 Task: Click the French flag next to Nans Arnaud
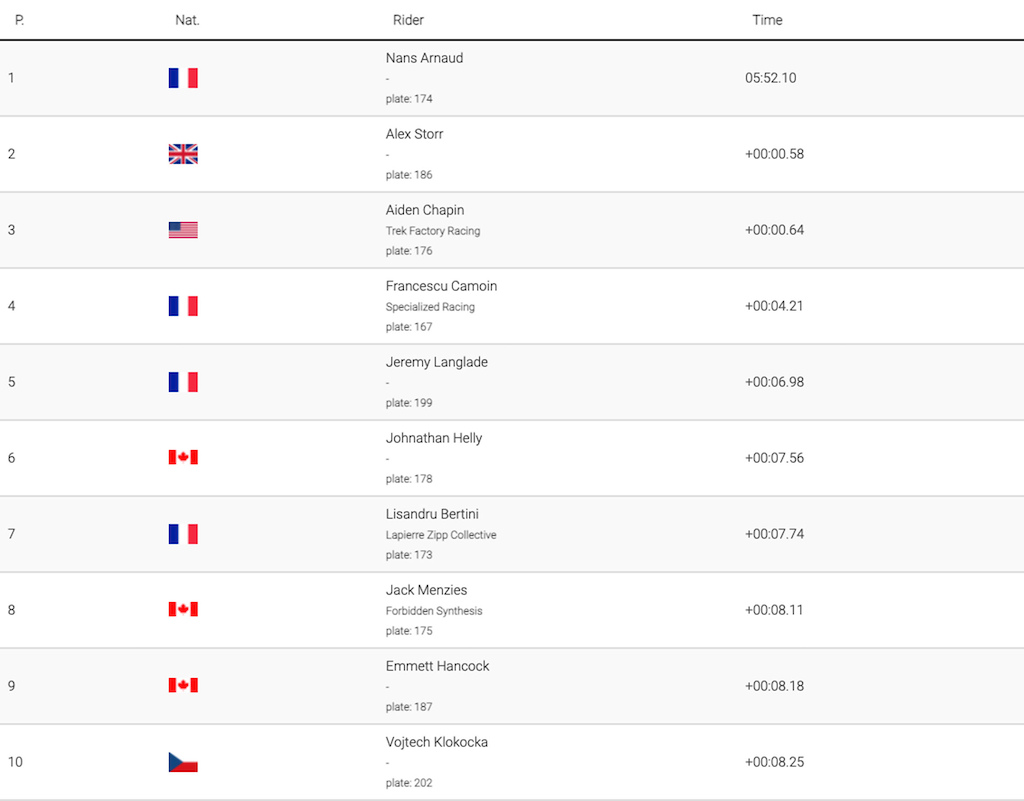pos(183,78)
